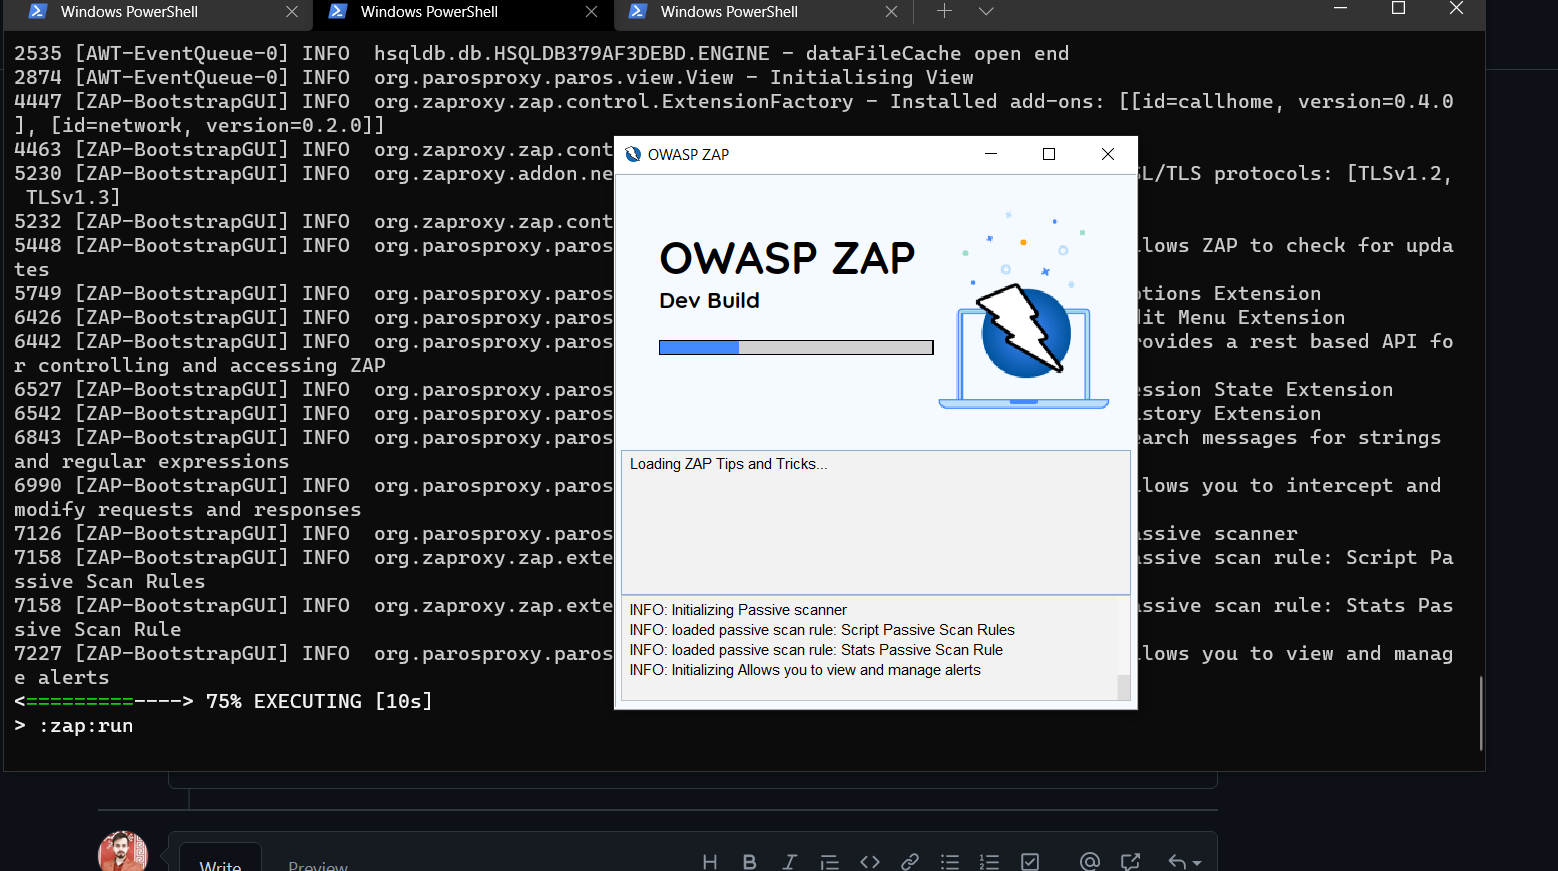Insert a code block
This screenshot has width=1558, height=871.
click(869, 861)
